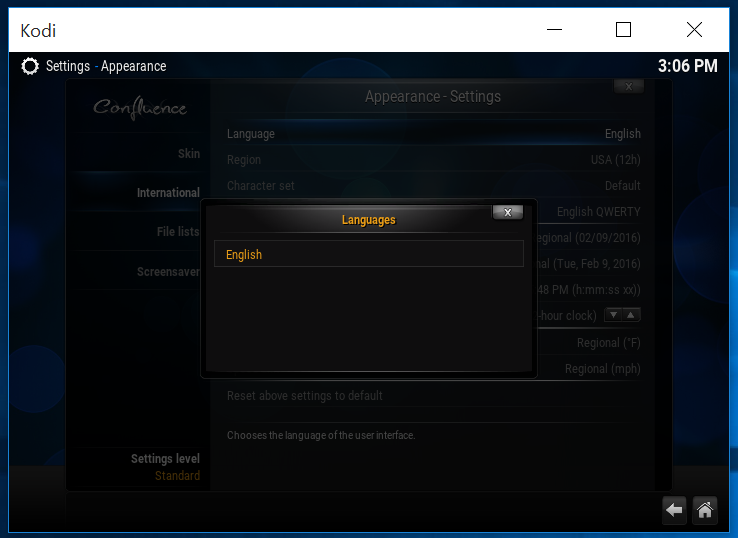Go to the home screen
Viewport: 738px width, 538px height.
click(x=705, y=510)
